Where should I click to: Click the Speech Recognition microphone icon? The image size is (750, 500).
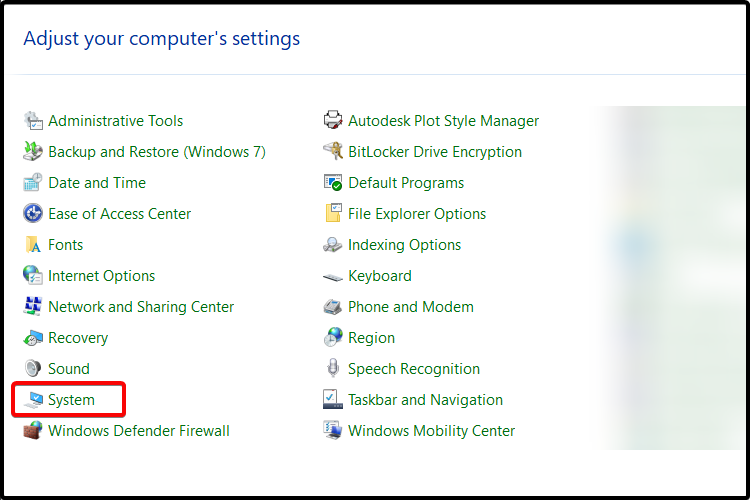pyautogui.click(x=333, y=368)
